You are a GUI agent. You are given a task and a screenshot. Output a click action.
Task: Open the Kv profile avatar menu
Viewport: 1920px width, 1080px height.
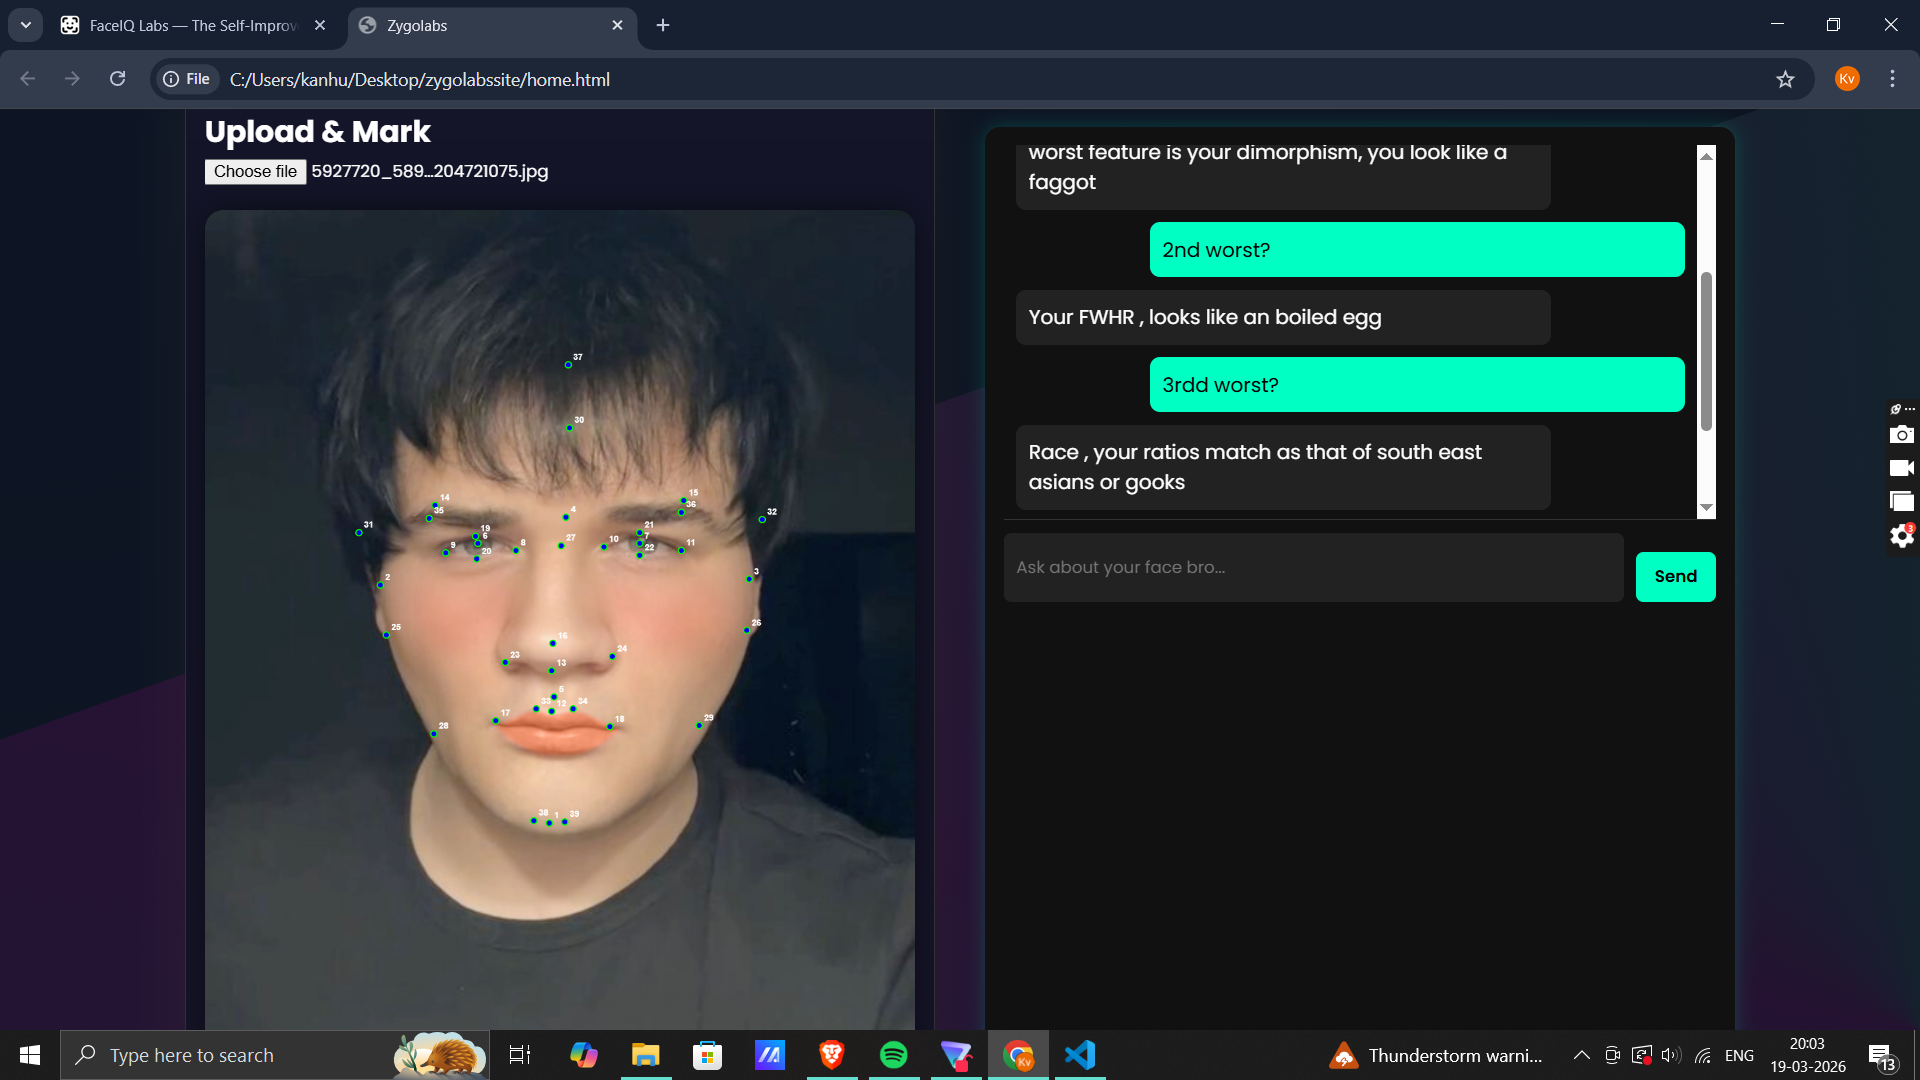click(1847, 79)
